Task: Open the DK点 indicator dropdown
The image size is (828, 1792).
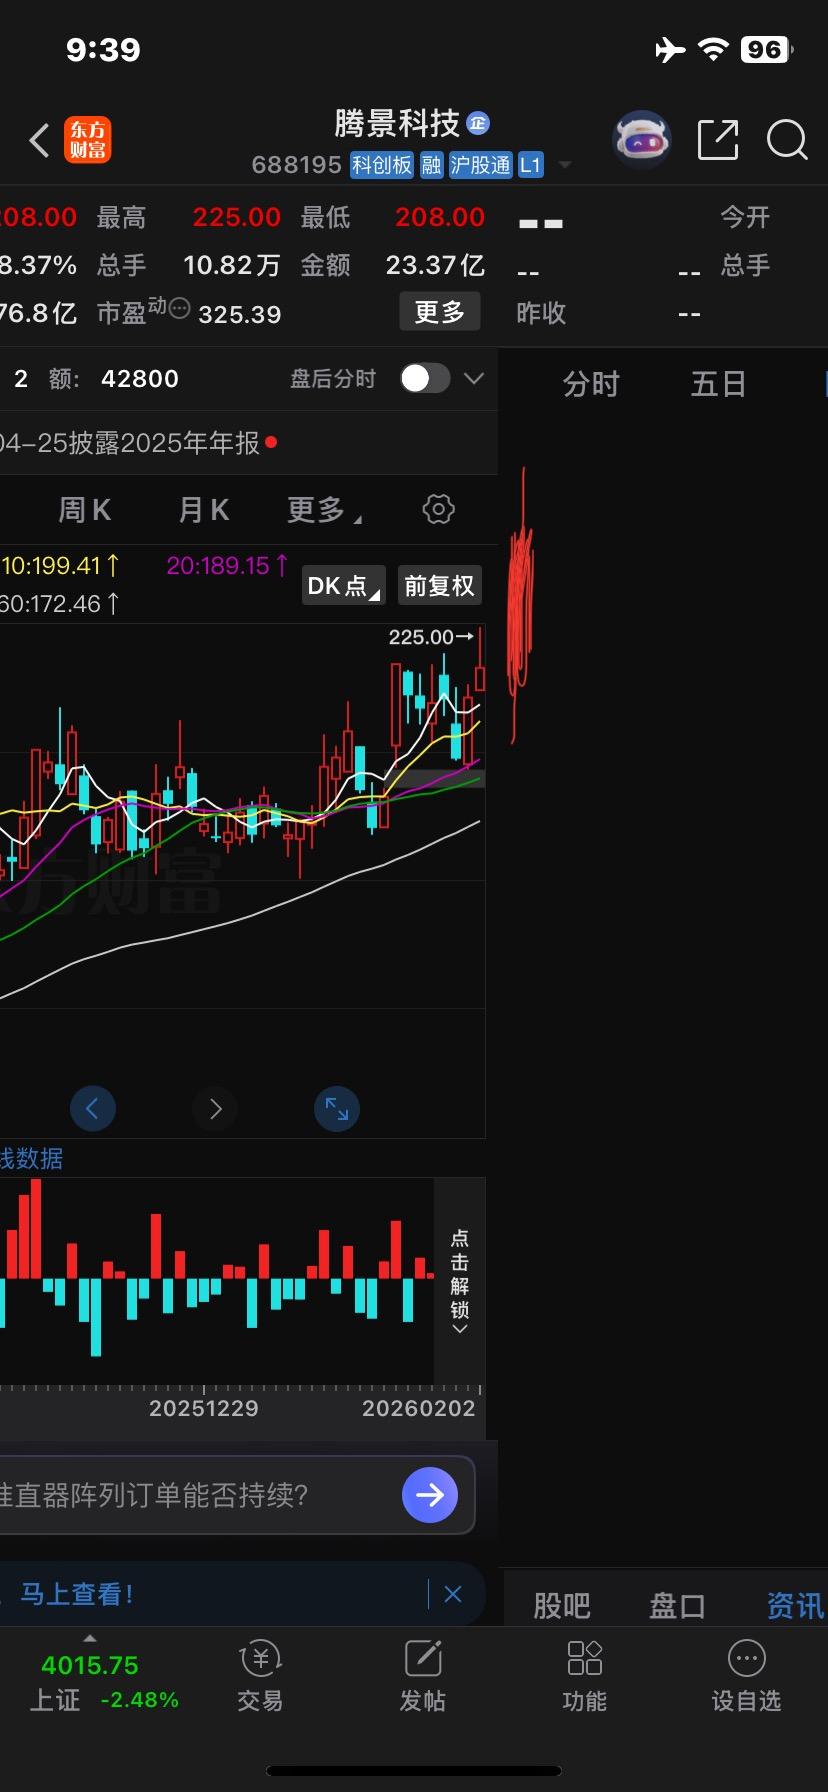Action: [x=343, y=586]
